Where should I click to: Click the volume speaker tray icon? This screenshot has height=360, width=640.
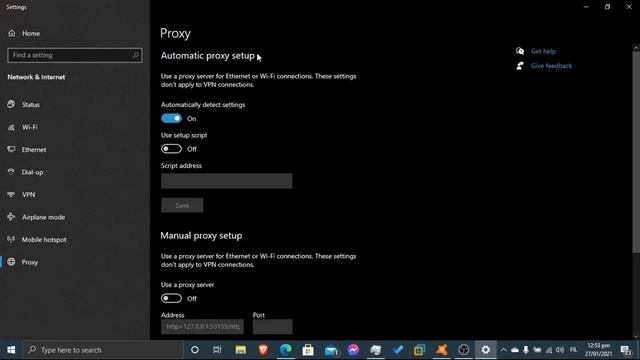coord(560,350)
